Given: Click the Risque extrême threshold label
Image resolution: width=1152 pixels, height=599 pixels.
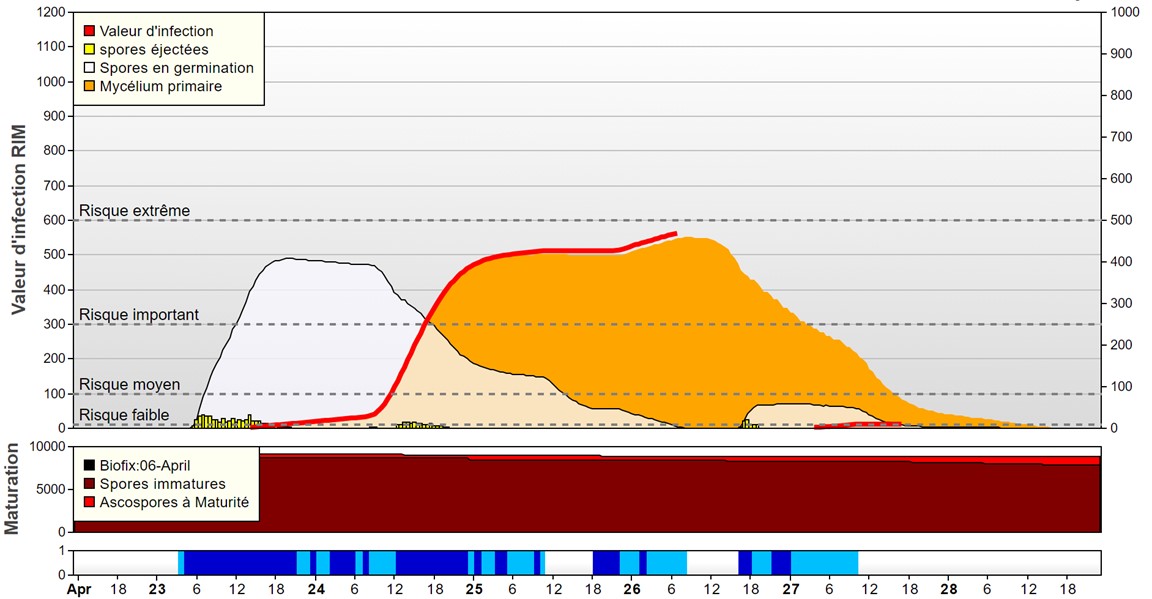Looking at the screenshot, I should [x=134, y=211].
